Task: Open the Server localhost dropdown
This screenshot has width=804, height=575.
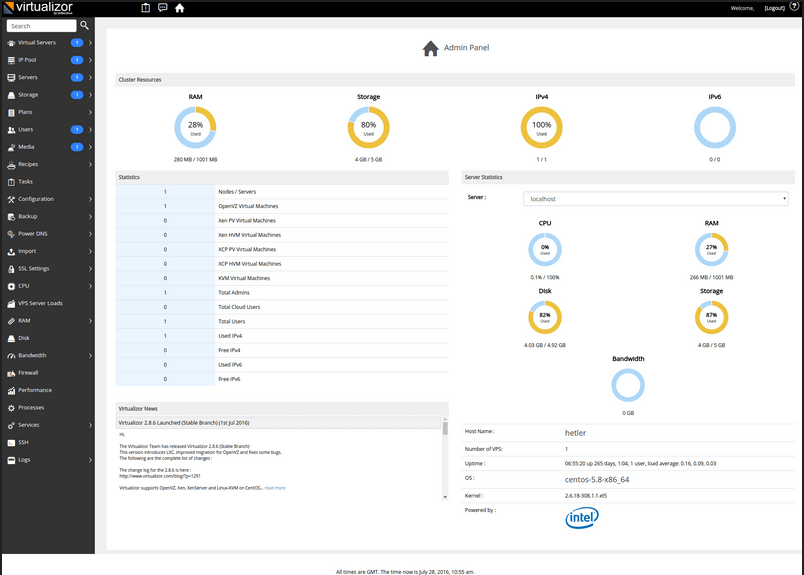Action: coord(656,199)
